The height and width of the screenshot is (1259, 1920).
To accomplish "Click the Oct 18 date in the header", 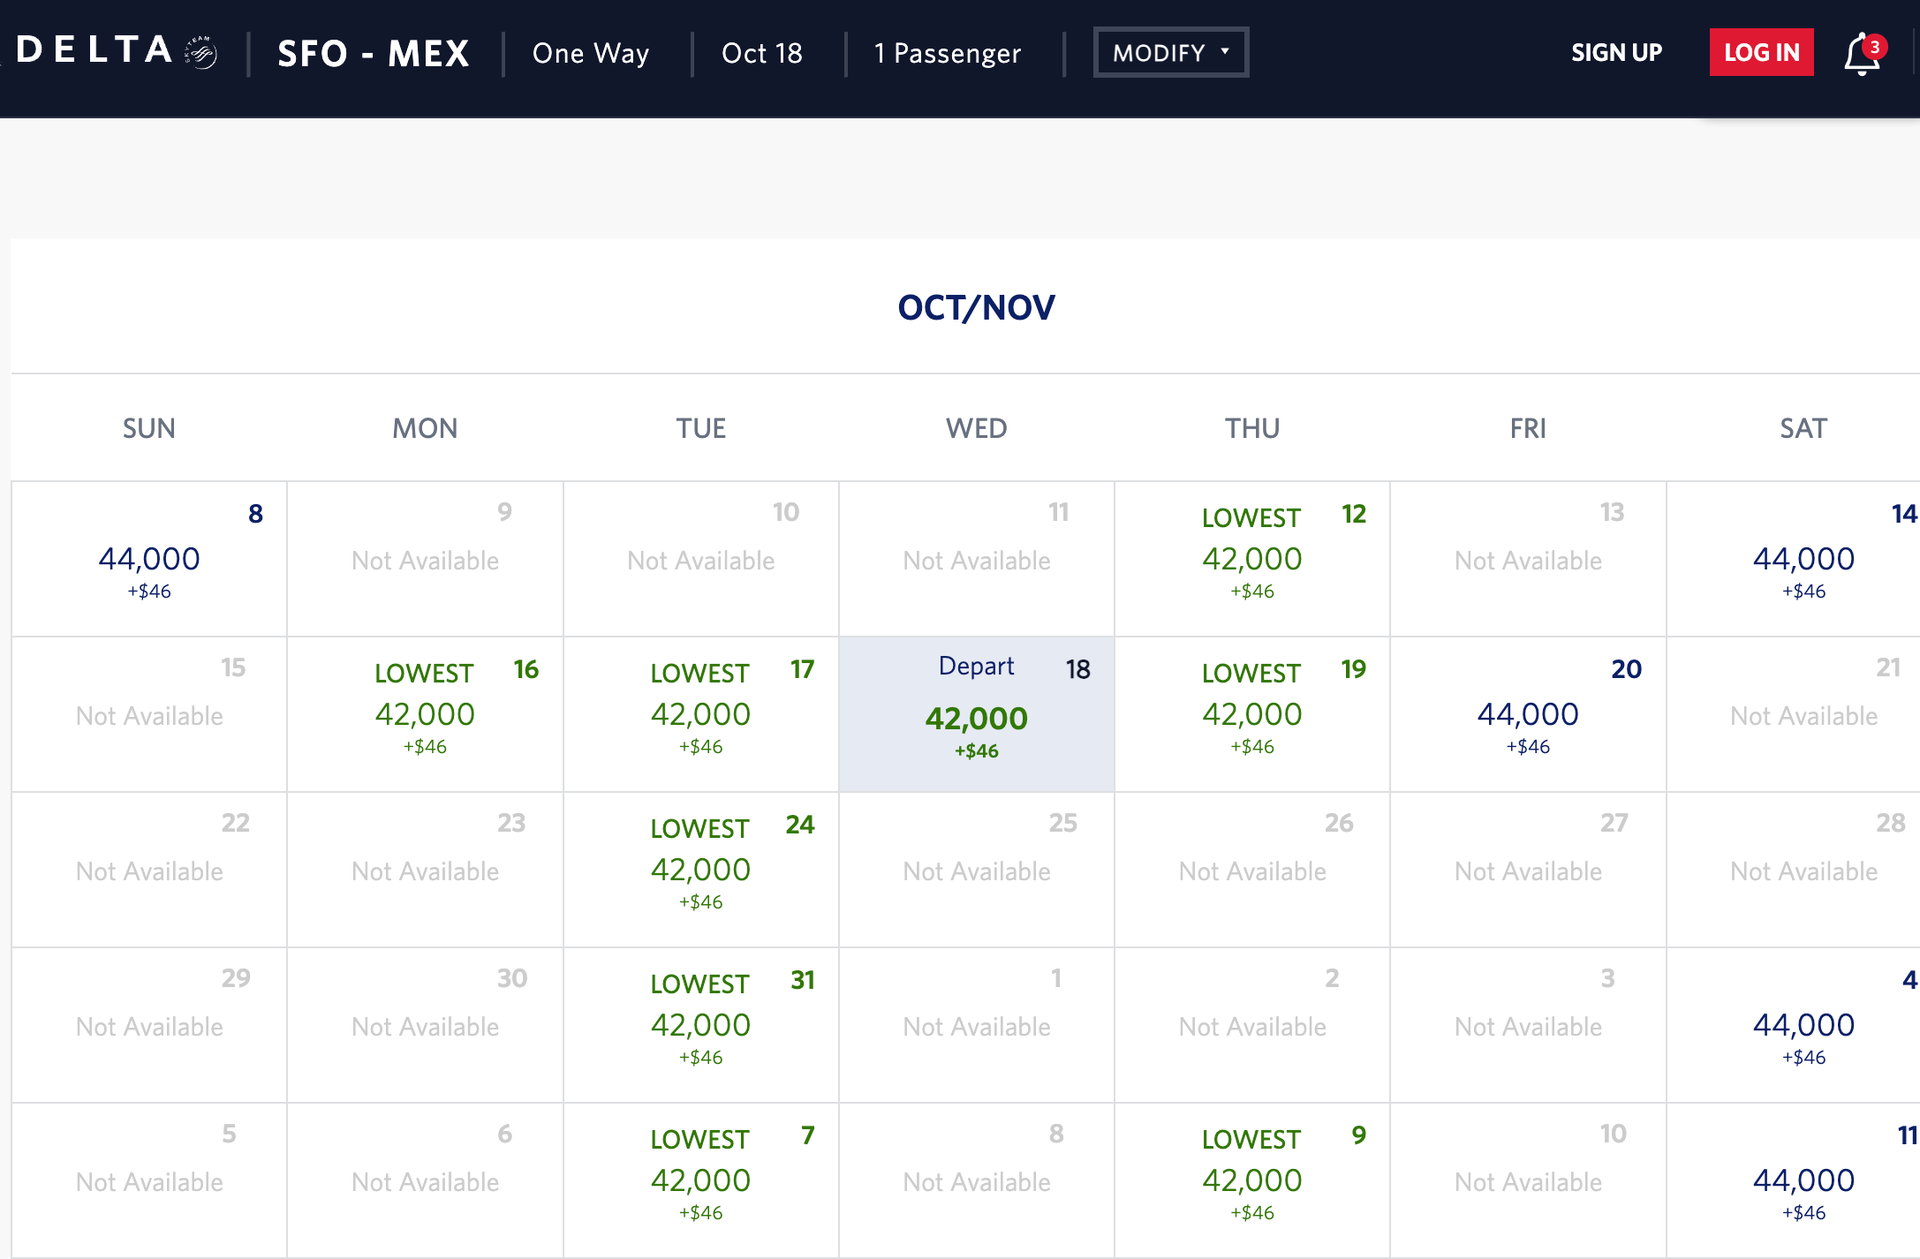I will tap(762, 53).
